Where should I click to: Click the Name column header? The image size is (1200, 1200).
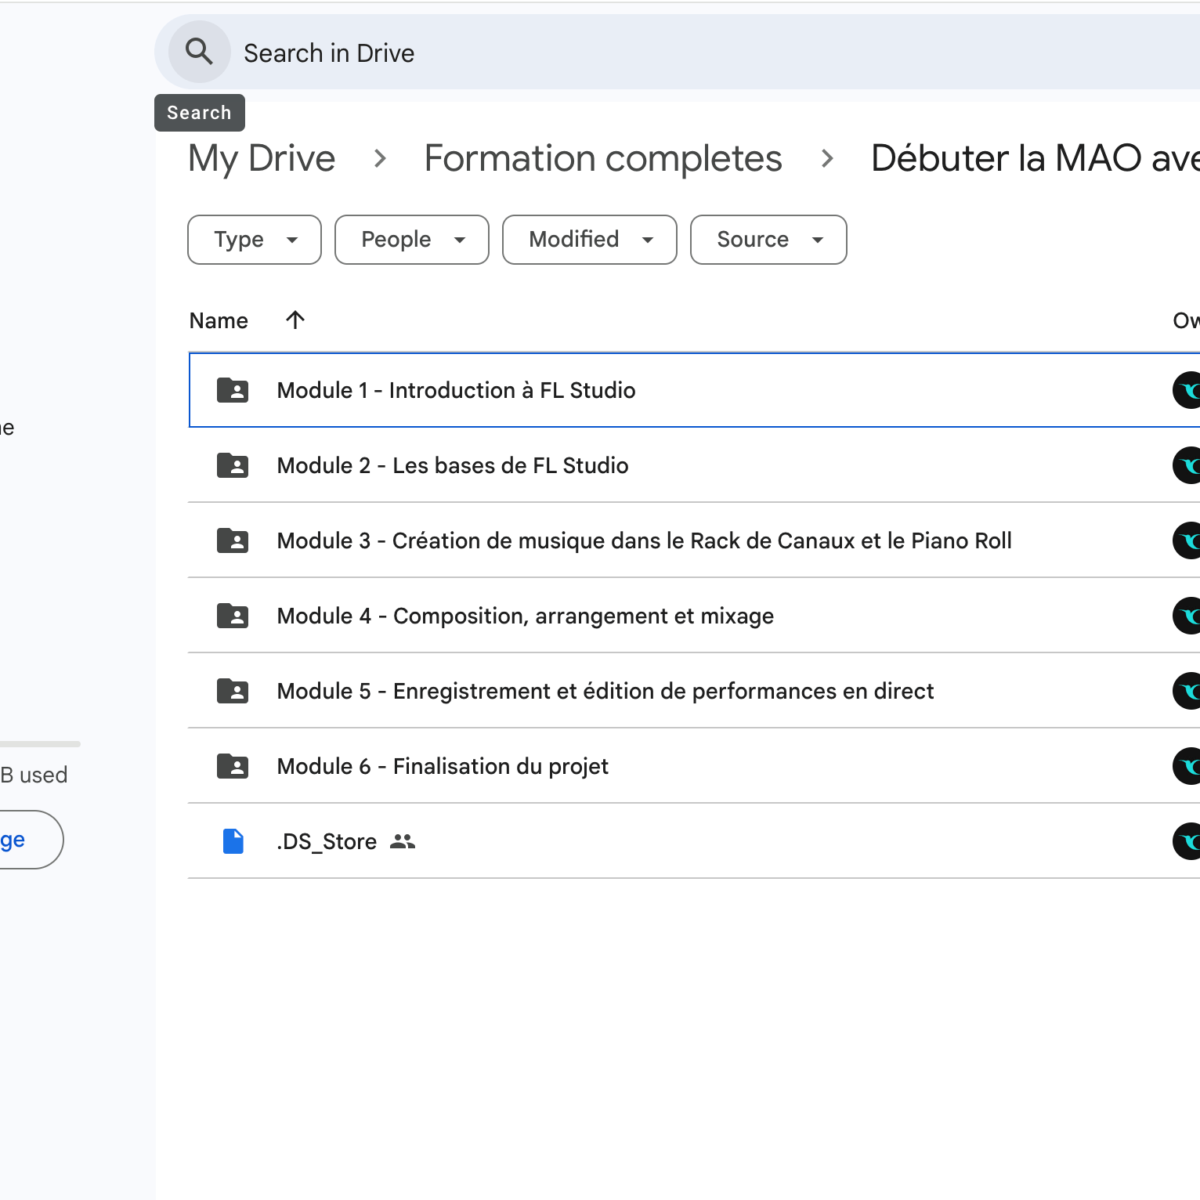point(219,321)
